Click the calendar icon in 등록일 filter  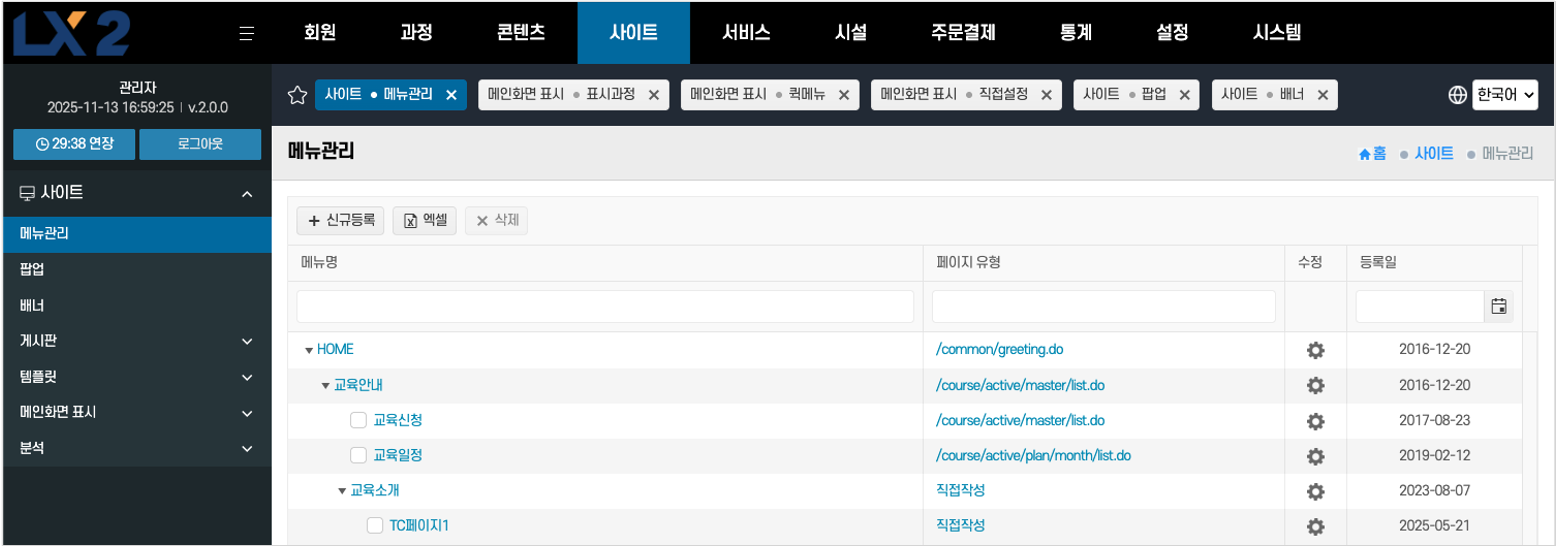tap(1498, 307)
